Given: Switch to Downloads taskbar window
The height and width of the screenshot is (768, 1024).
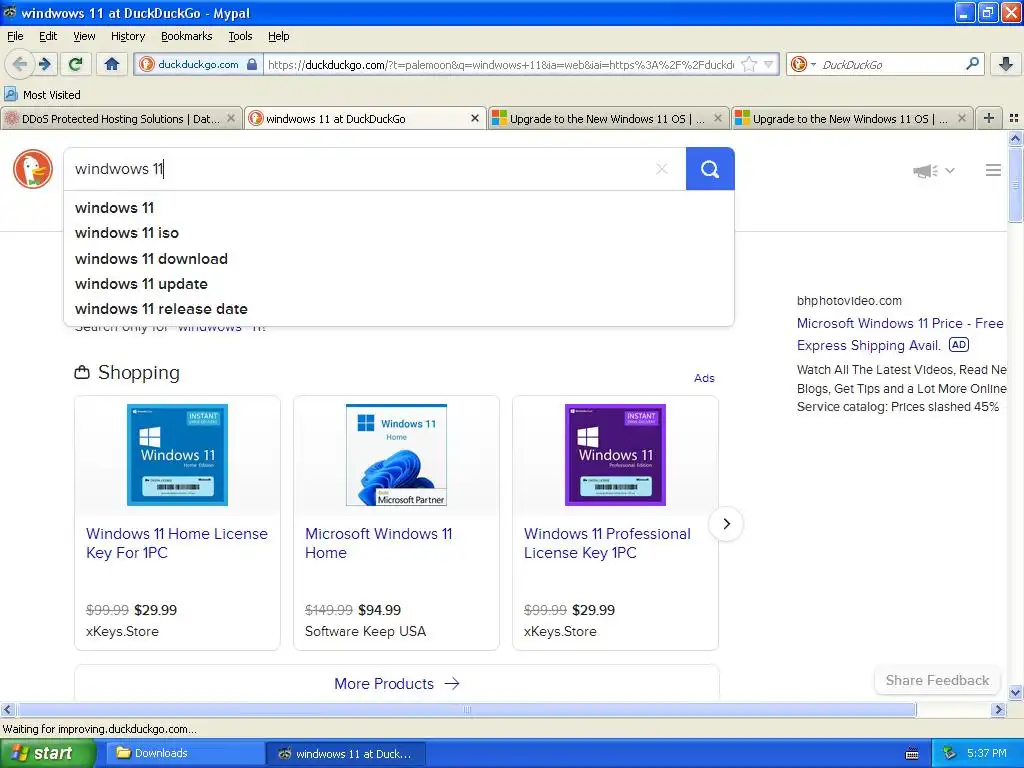Looking at the screenshot, I should (x=185, y=753).
